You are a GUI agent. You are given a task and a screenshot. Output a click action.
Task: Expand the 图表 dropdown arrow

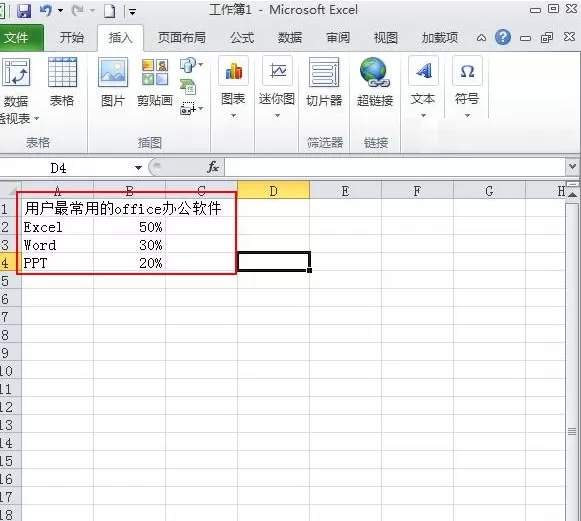point(233,116)
